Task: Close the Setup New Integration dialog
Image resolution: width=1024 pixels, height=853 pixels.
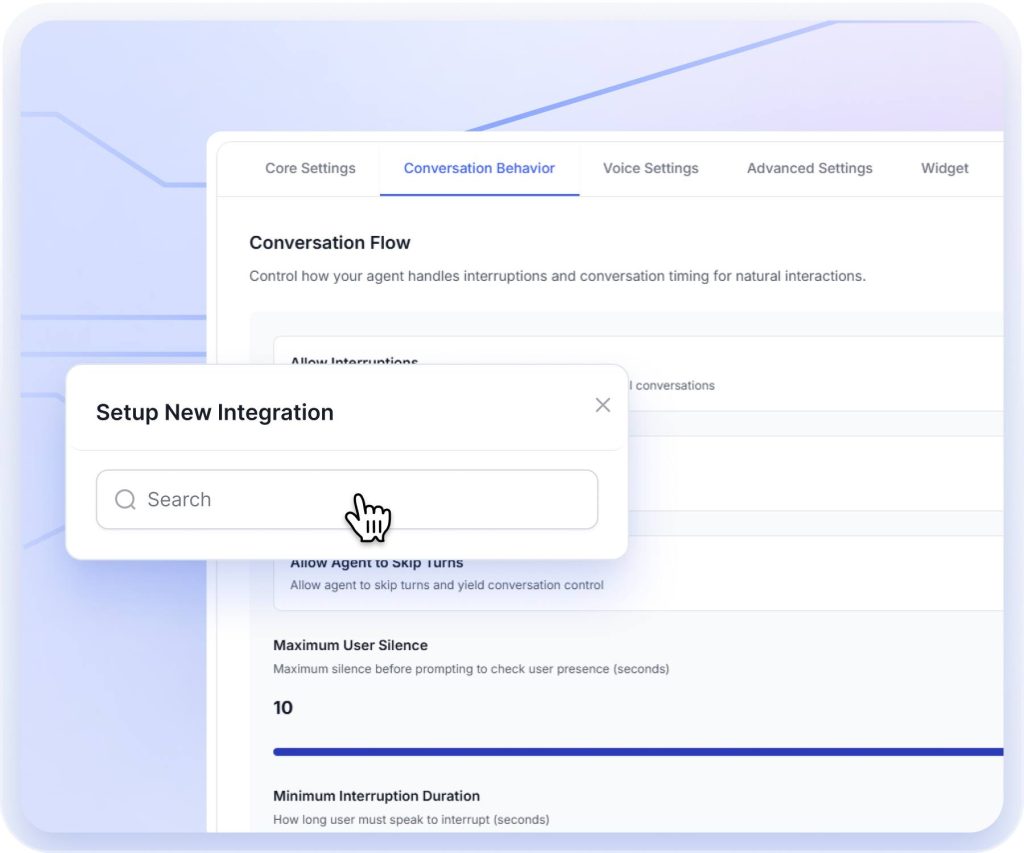Action: 602,405
